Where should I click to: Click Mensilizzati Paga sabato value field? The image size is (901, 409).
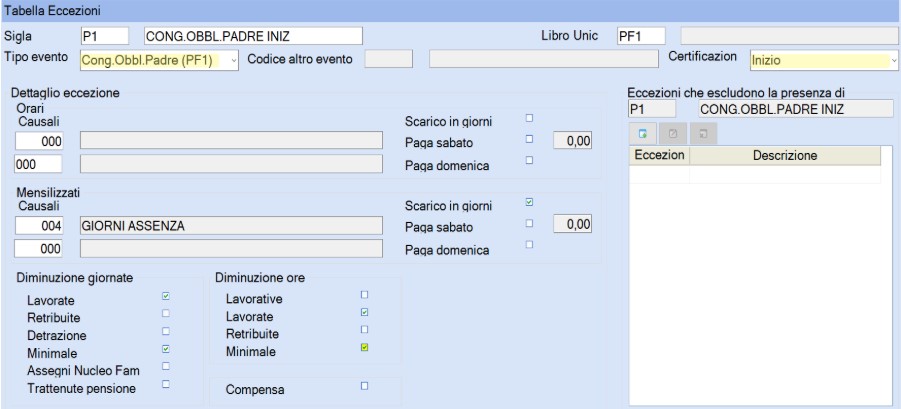572,225
